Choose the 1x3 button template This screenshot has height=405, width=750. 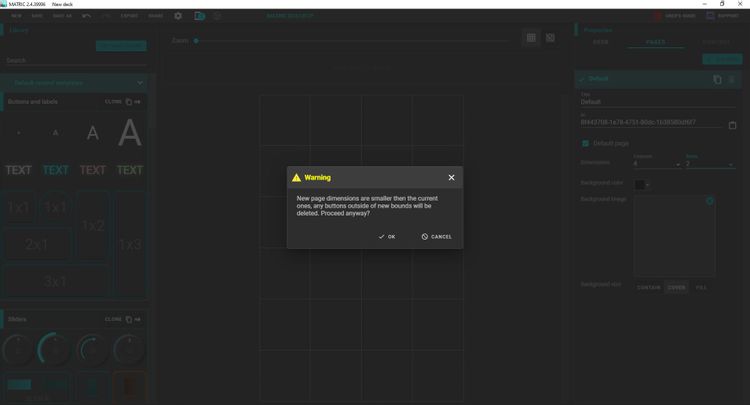tap(130, 245)
